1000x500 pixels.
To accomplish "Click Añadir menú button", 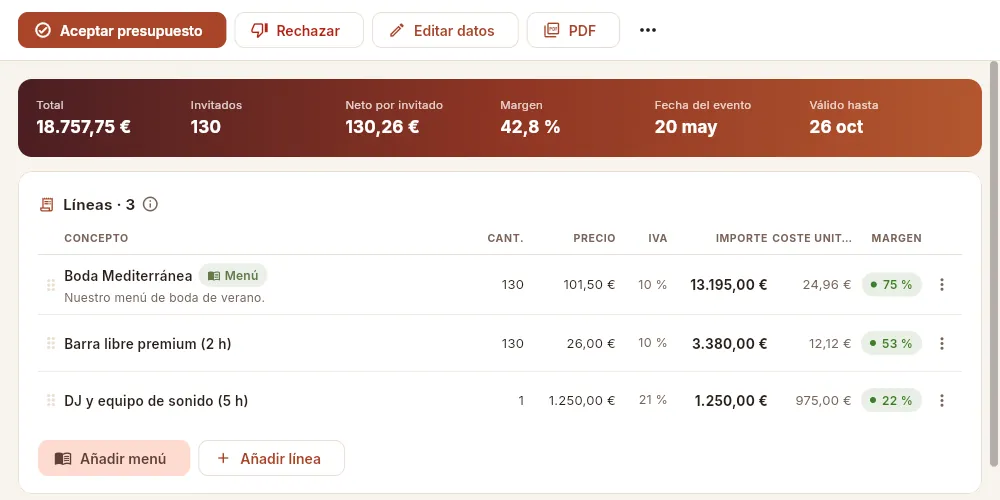I will tap(114, 459).
